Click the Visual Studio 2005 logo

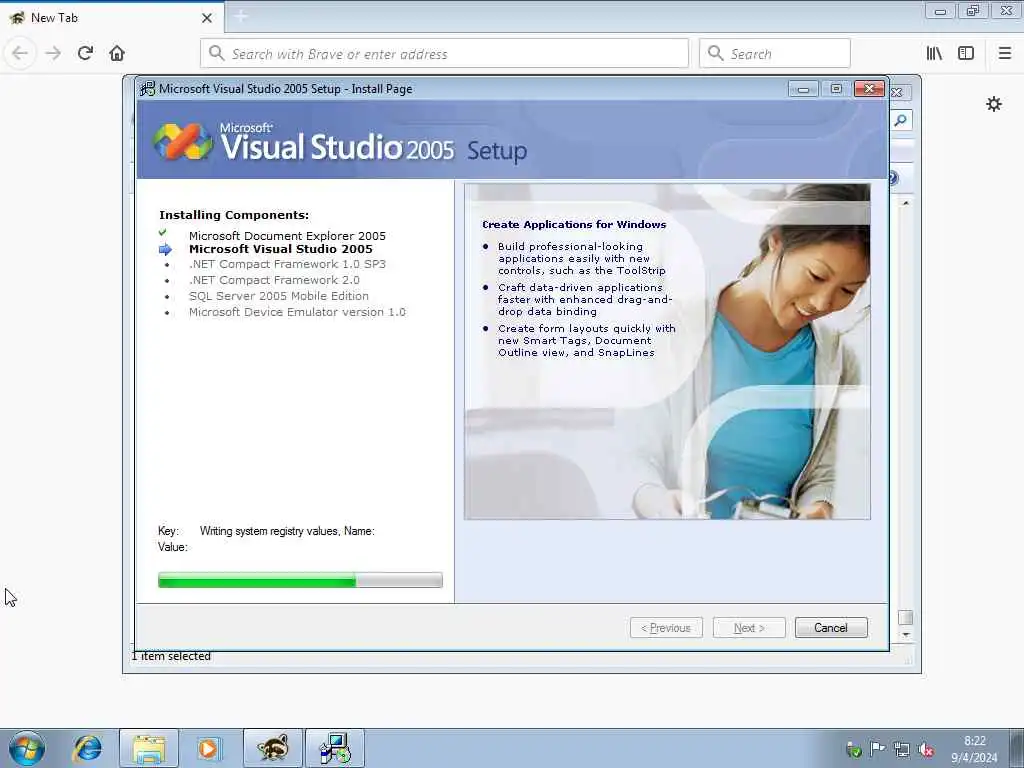(x=183, y=141)
